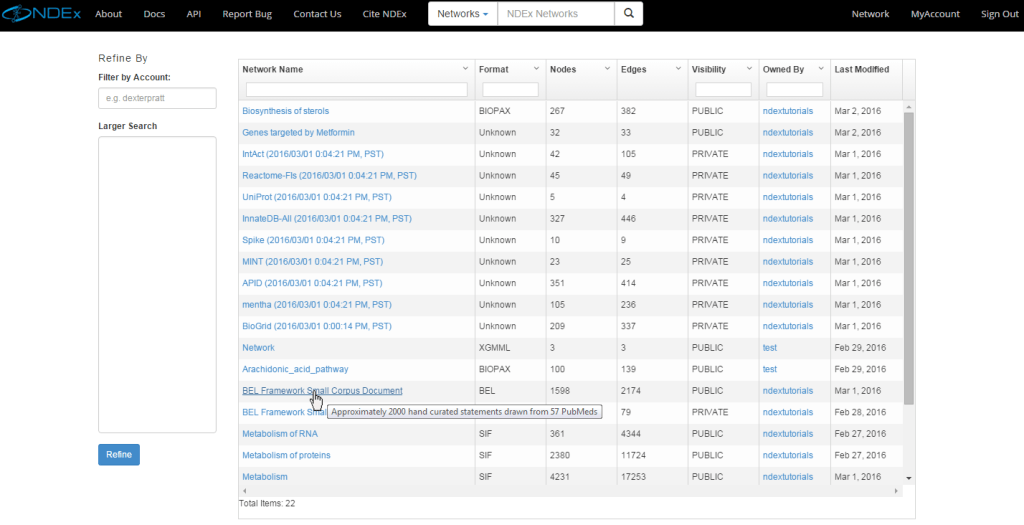Click the Larger Search text area
Viewport: 1024px width, 525px height.
(x=157, y=284)
